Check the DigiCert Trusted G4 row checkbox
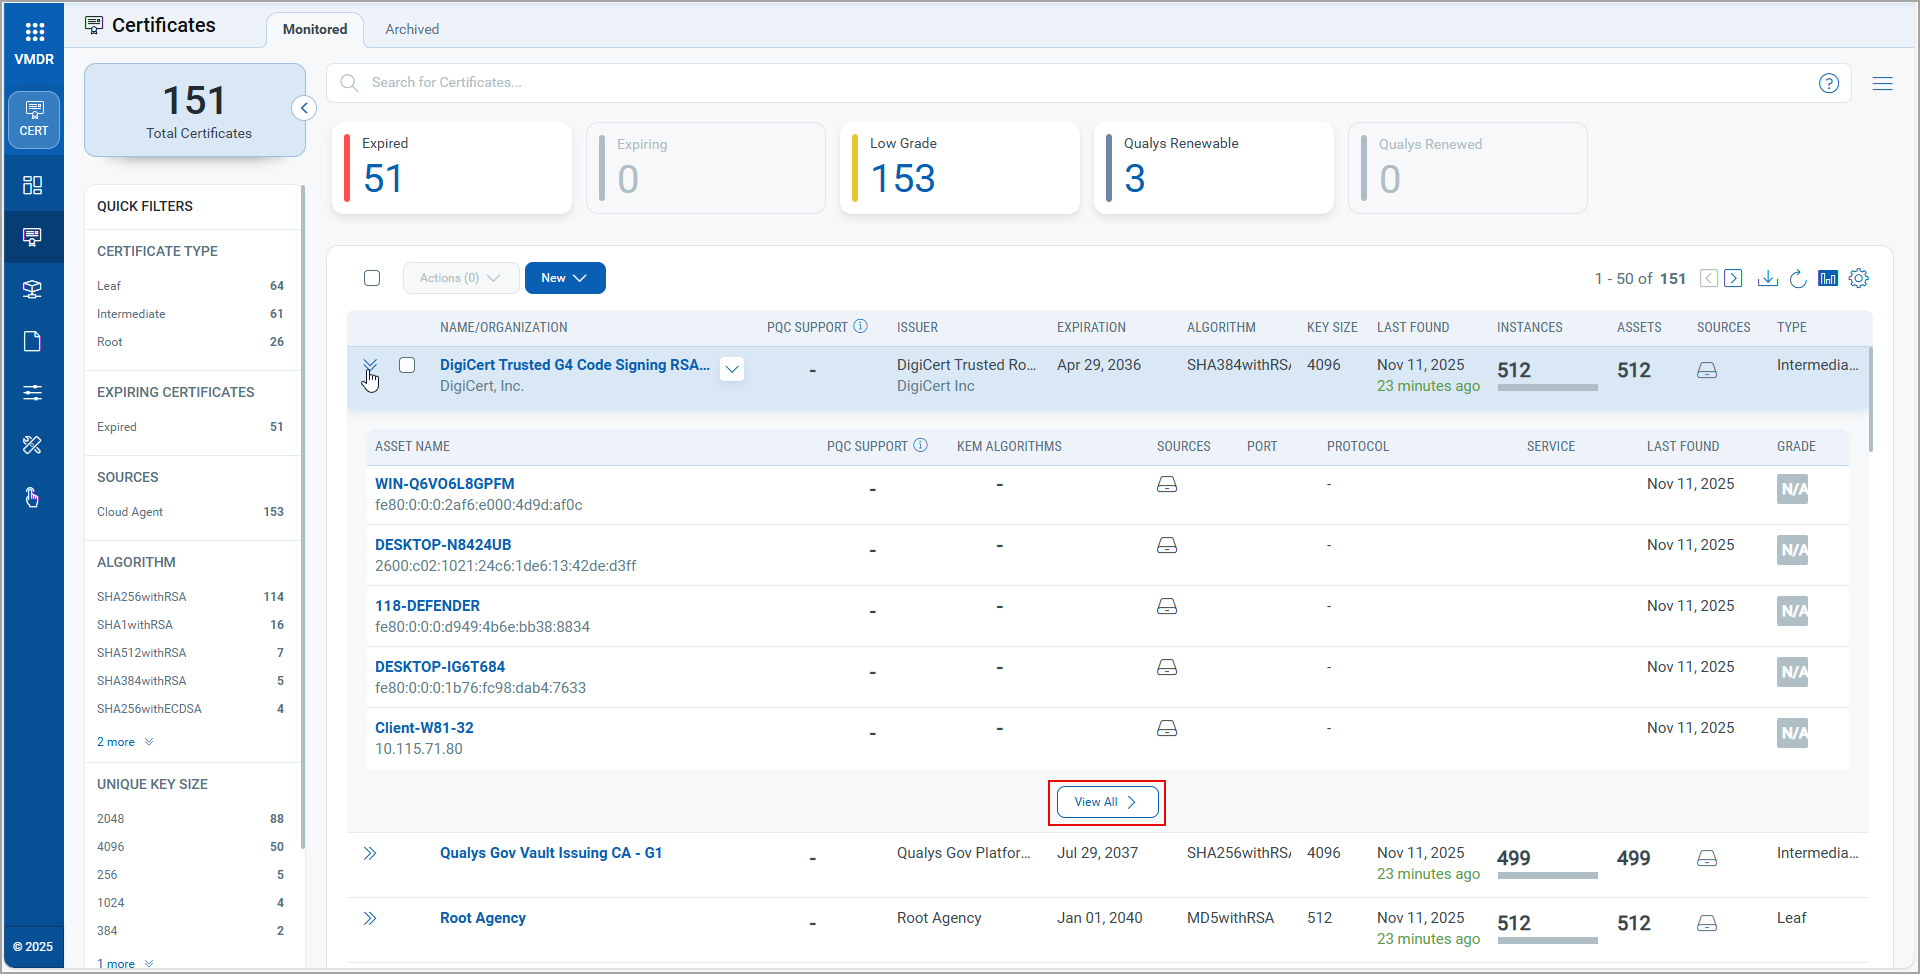 click(407, 365)
